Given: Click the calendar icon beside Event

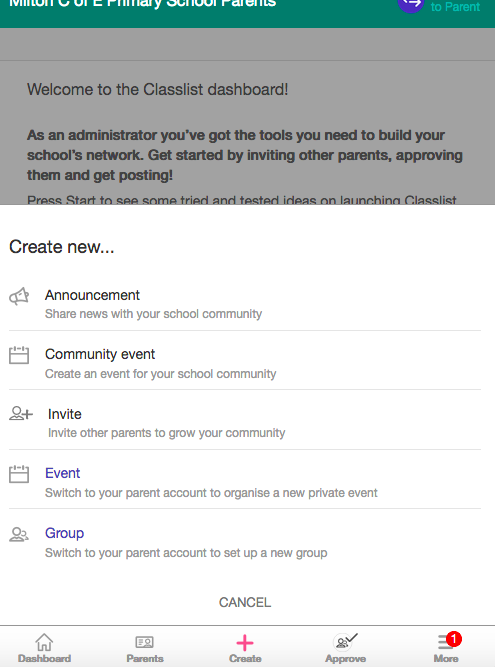Looking at the screenshot, I should tap(19, 474).
